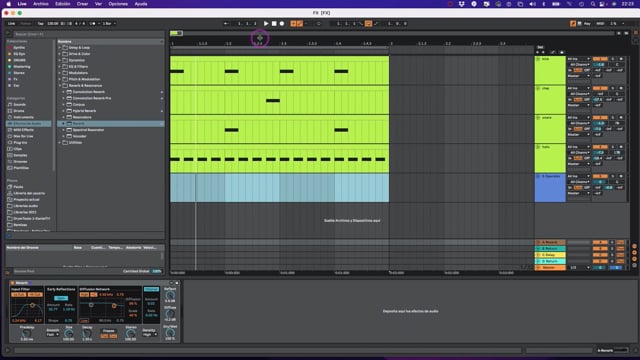Open the Ver menu
The width and height of the screenshot is (640, 360).
(98, 4)
